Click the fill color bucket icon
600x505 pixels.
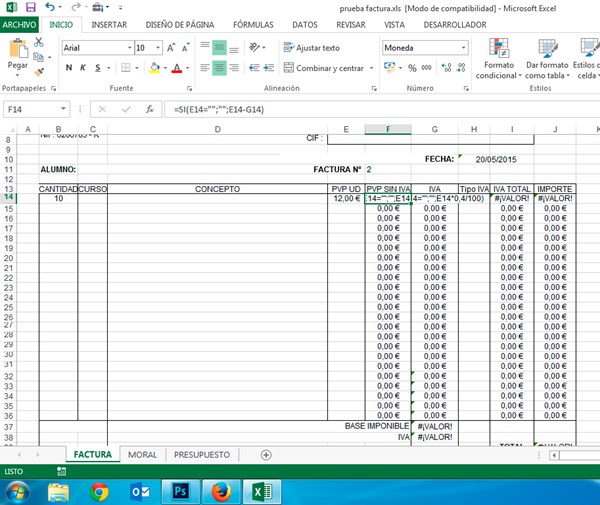[154, 68]
